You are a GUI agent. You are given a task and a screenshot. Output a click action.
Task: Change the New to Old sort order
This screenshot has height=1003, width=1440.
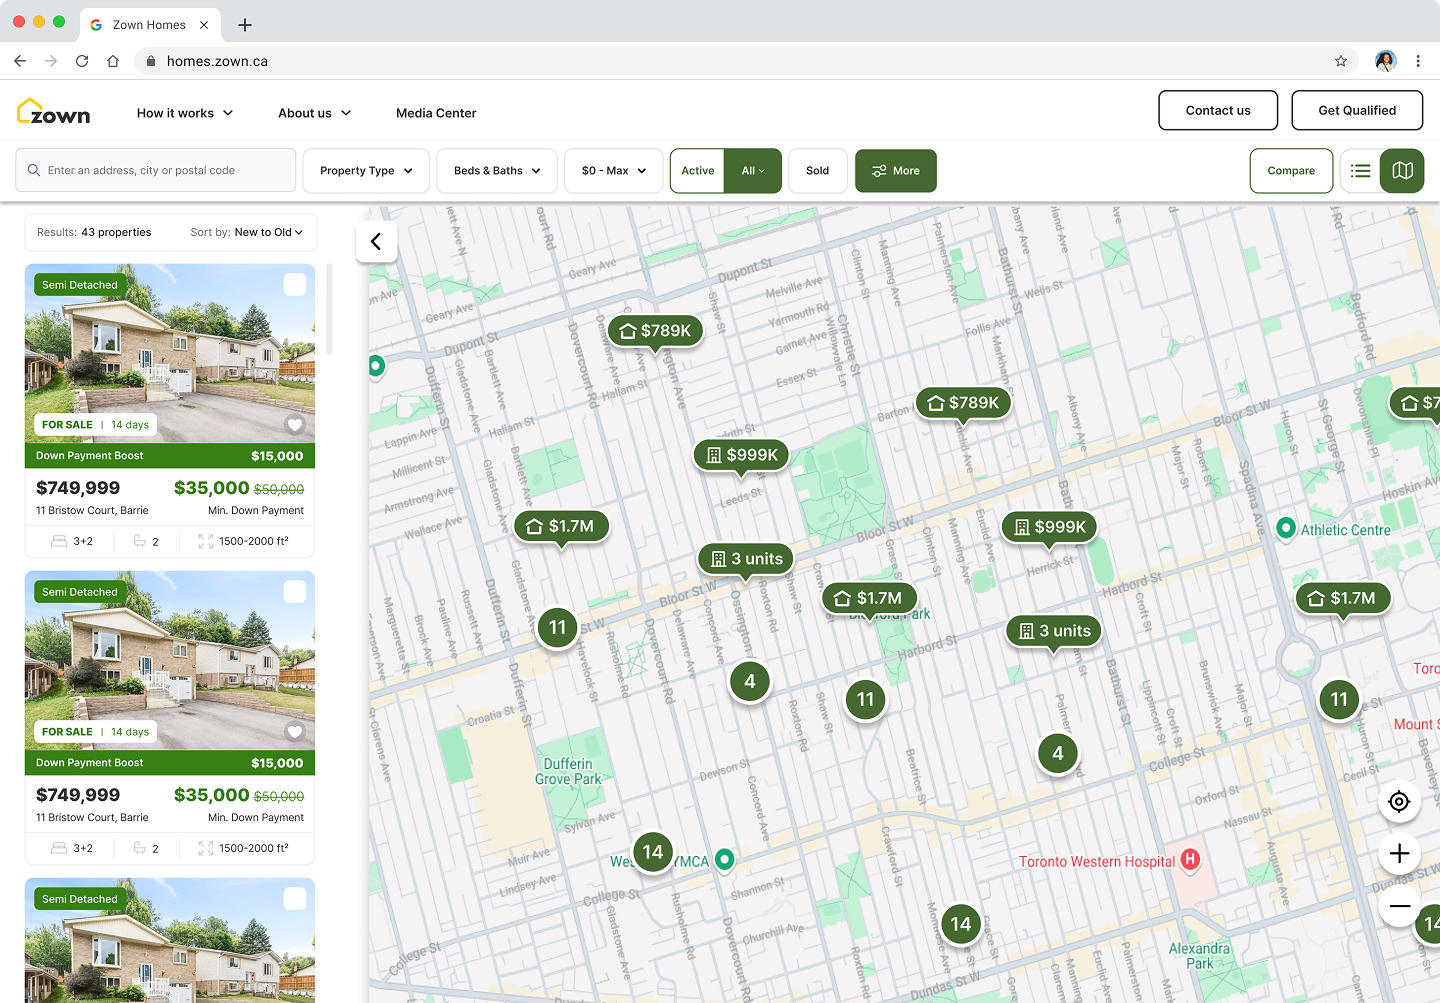[x=268, y=233]
